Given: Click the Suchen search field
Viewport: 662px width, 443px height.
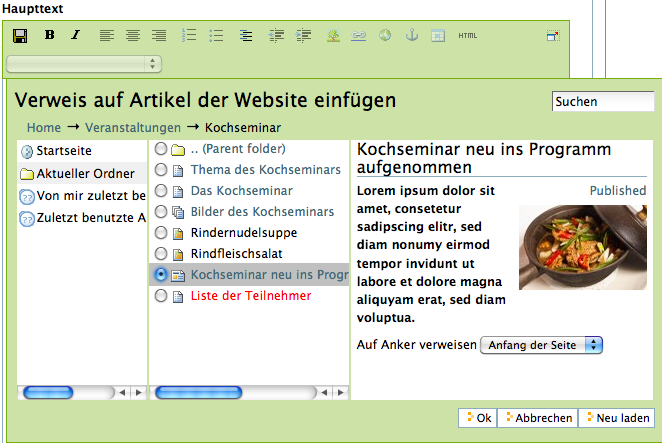Looking at the screenshot, I should [x=603, y=101].
